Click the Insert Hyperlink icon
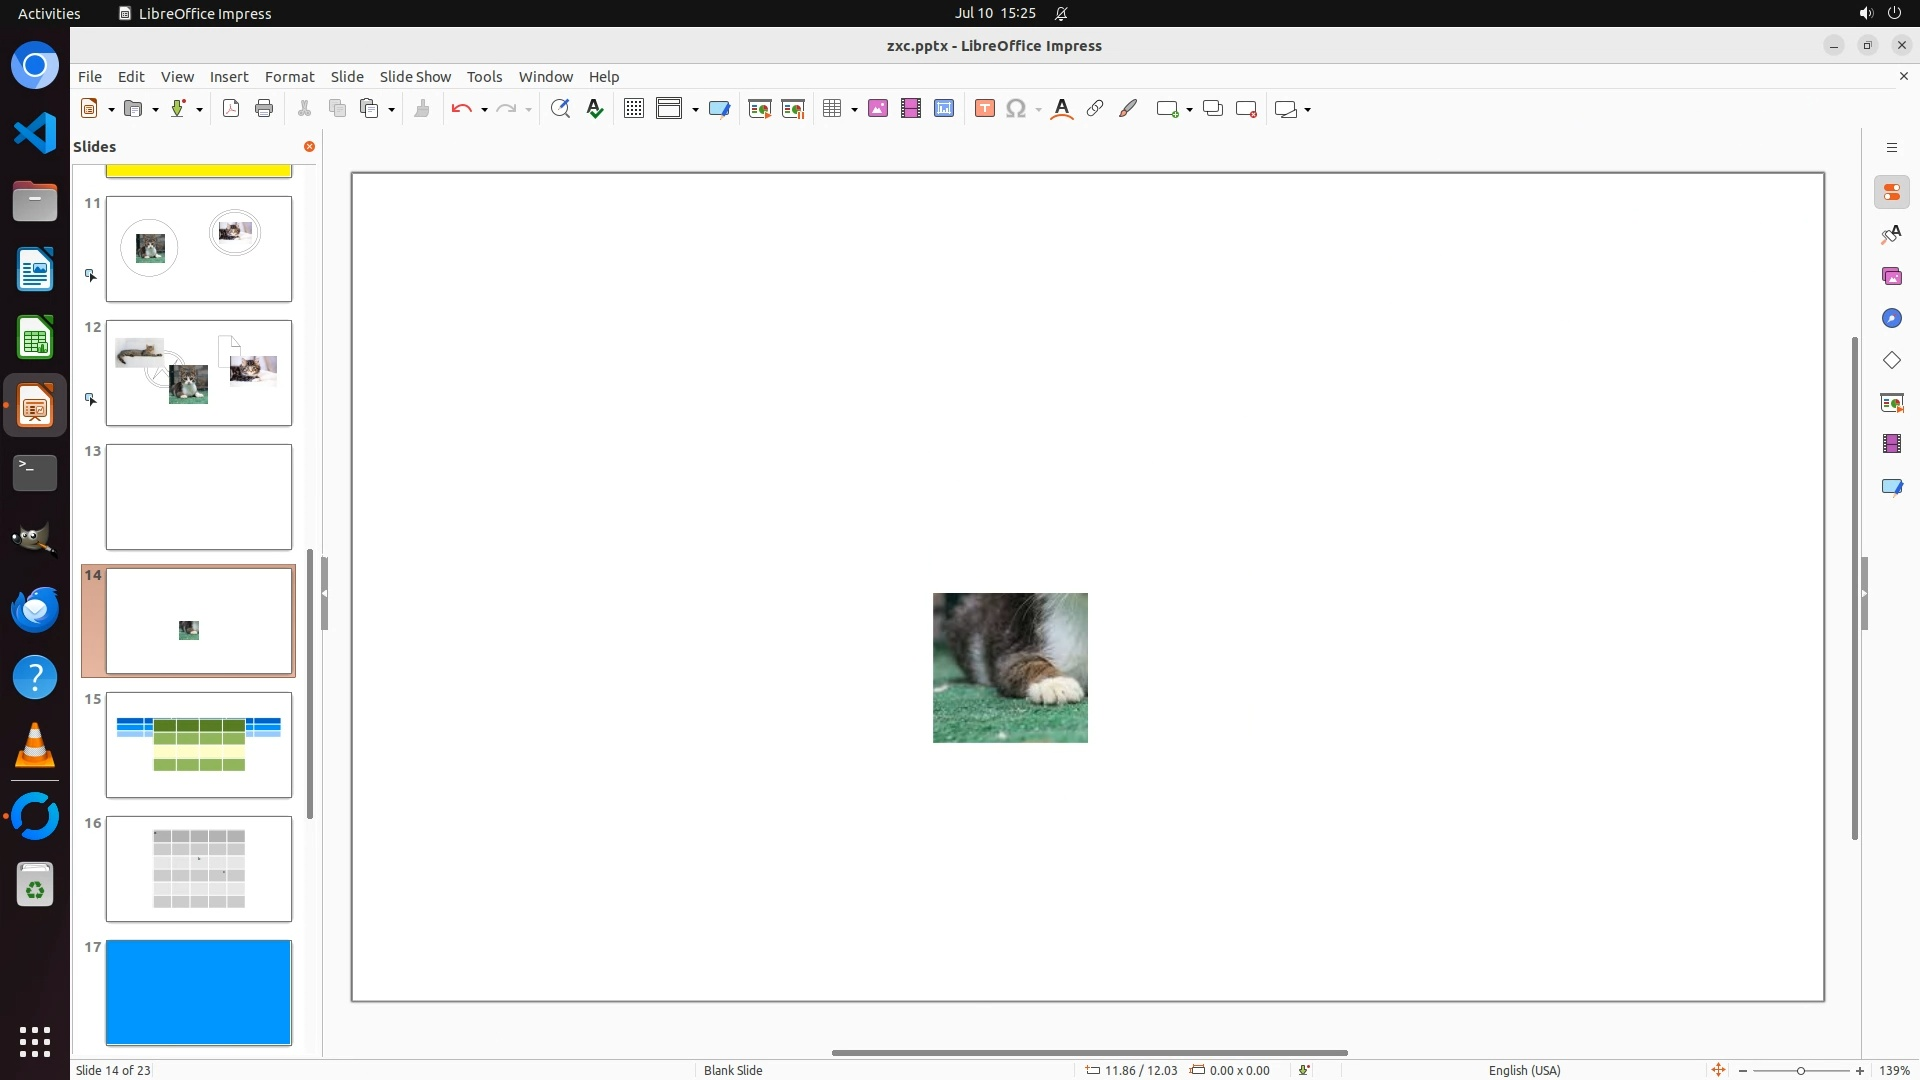 pos(1095,109)
